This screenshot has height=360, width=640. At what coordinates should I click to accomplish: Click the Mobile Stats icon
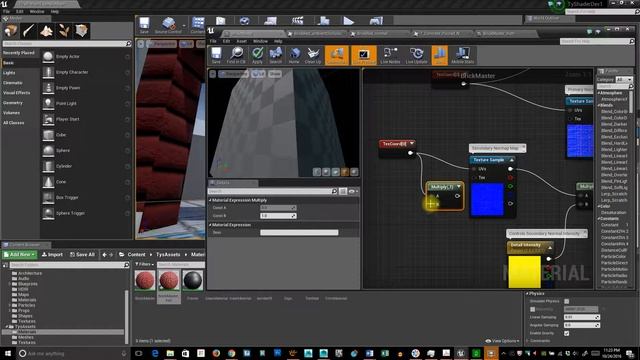click(462, 55)
